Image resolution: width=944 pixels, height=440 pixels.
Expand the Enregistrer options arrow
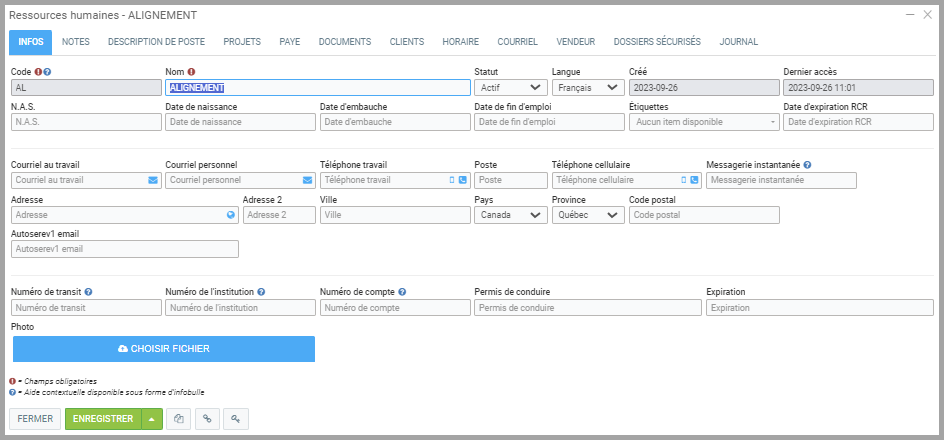[x=151, y=419]
